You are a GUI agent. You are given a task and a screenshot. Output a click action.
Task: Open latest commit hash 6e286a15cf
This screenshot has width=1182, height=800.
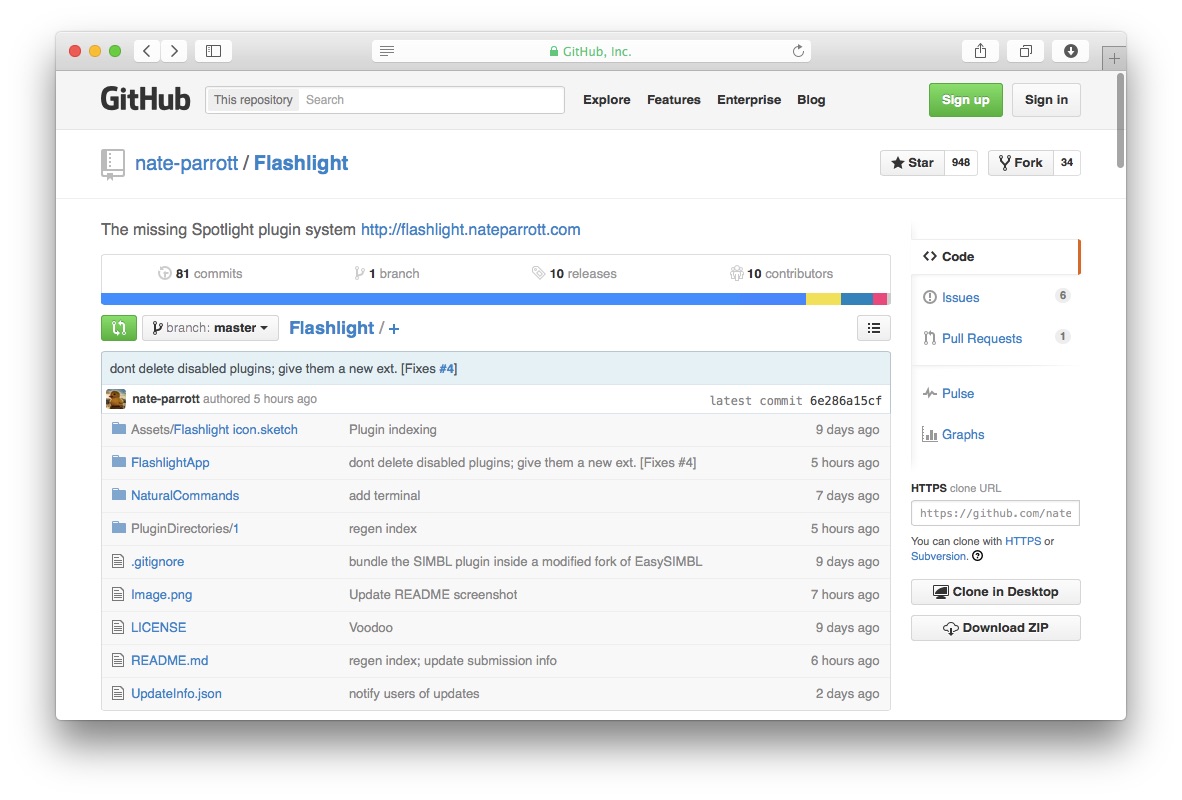point(846,400)
